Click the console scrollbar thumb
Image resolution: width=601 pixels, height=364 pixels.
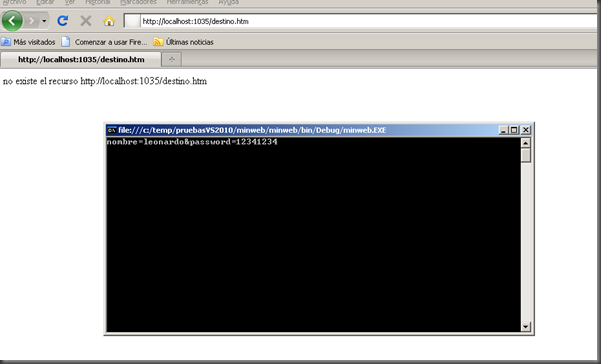click(x=526, y=156)
